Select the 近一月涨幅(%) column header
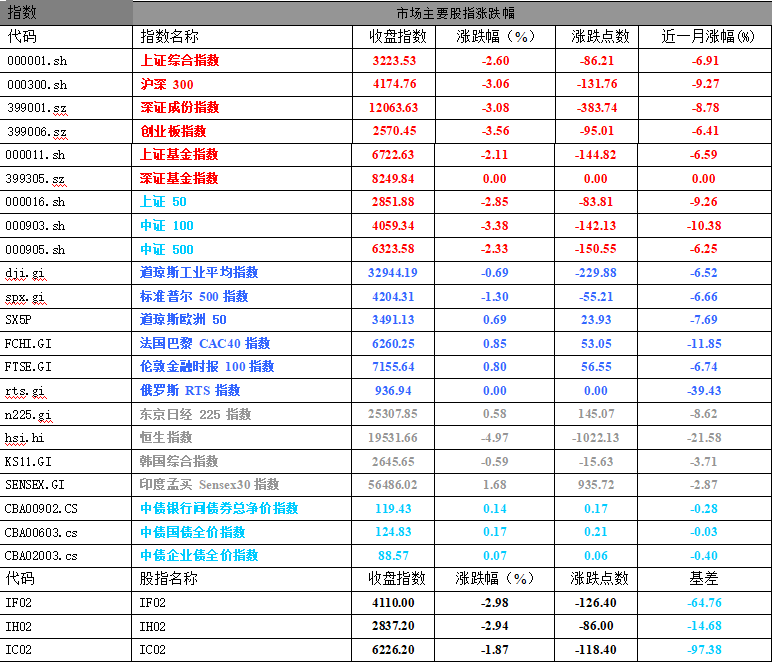Viewport: 773px width, 663px height. (709, 36)
